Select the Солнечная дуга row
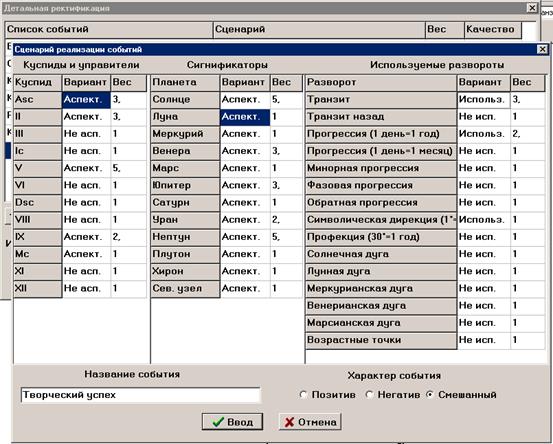553x444 pixels. (x=381, y=254)
